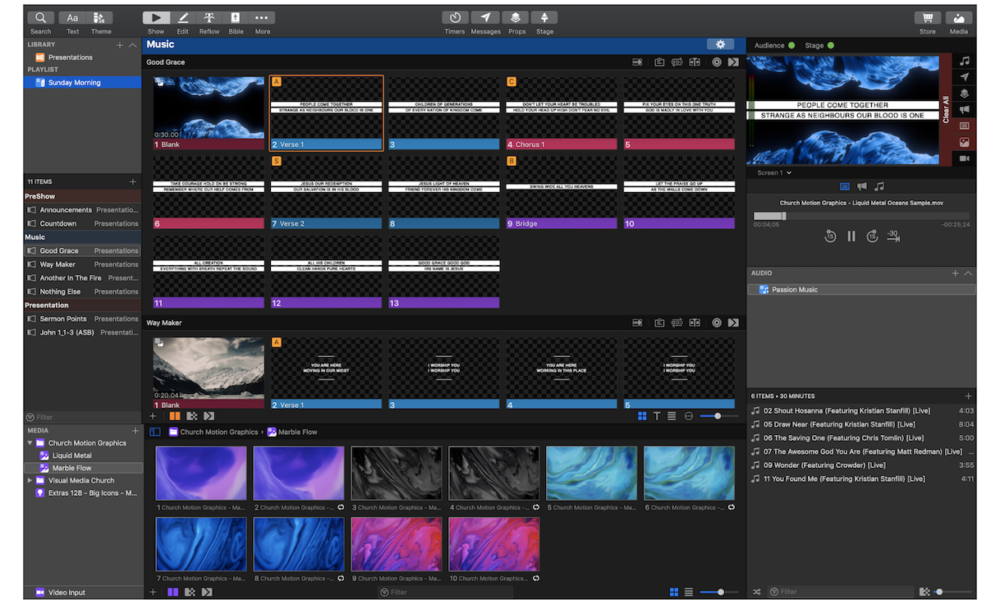
Task: Seek the media playback progress bar
Action: tap(861, 216)
